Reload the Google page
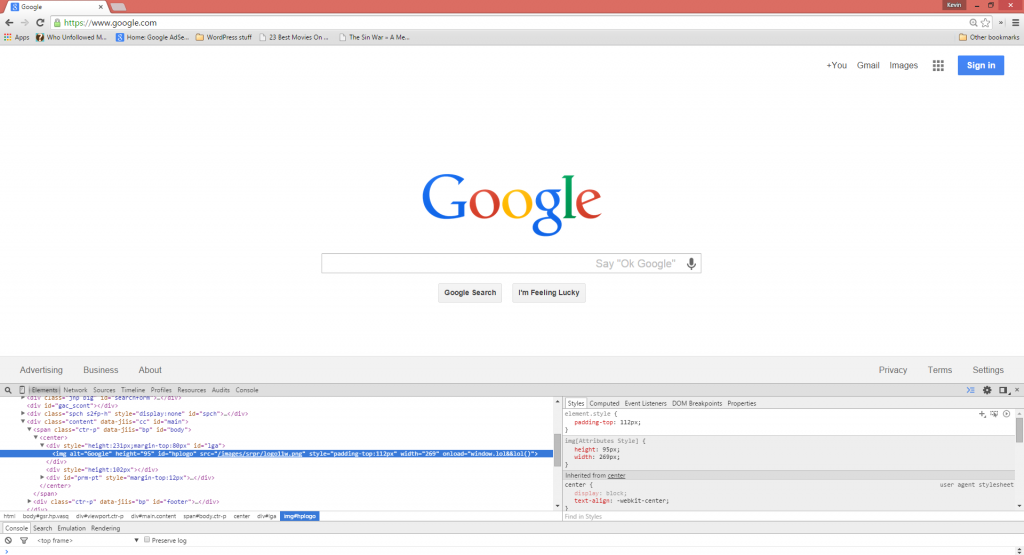This screenshot has width=1024, height=555. point(40,23)
